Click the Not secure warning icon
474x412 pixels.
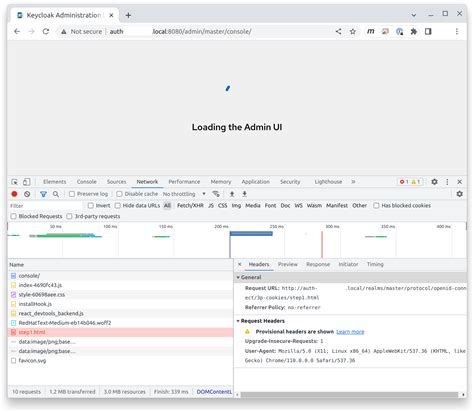[63, 32]
